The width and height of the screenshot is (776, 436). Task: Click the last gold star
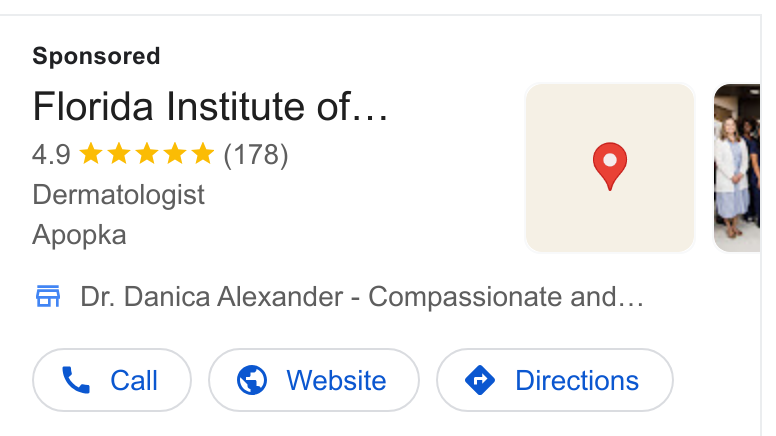tap(203, 153)
